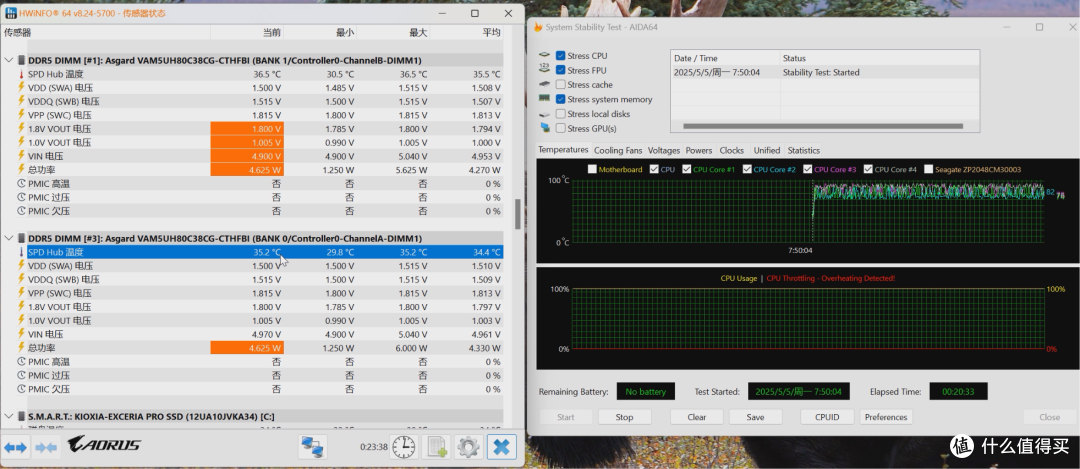
Task: Enable the Seagate ZP2048CM30003 graph checkbox
Action: point(928,169)
